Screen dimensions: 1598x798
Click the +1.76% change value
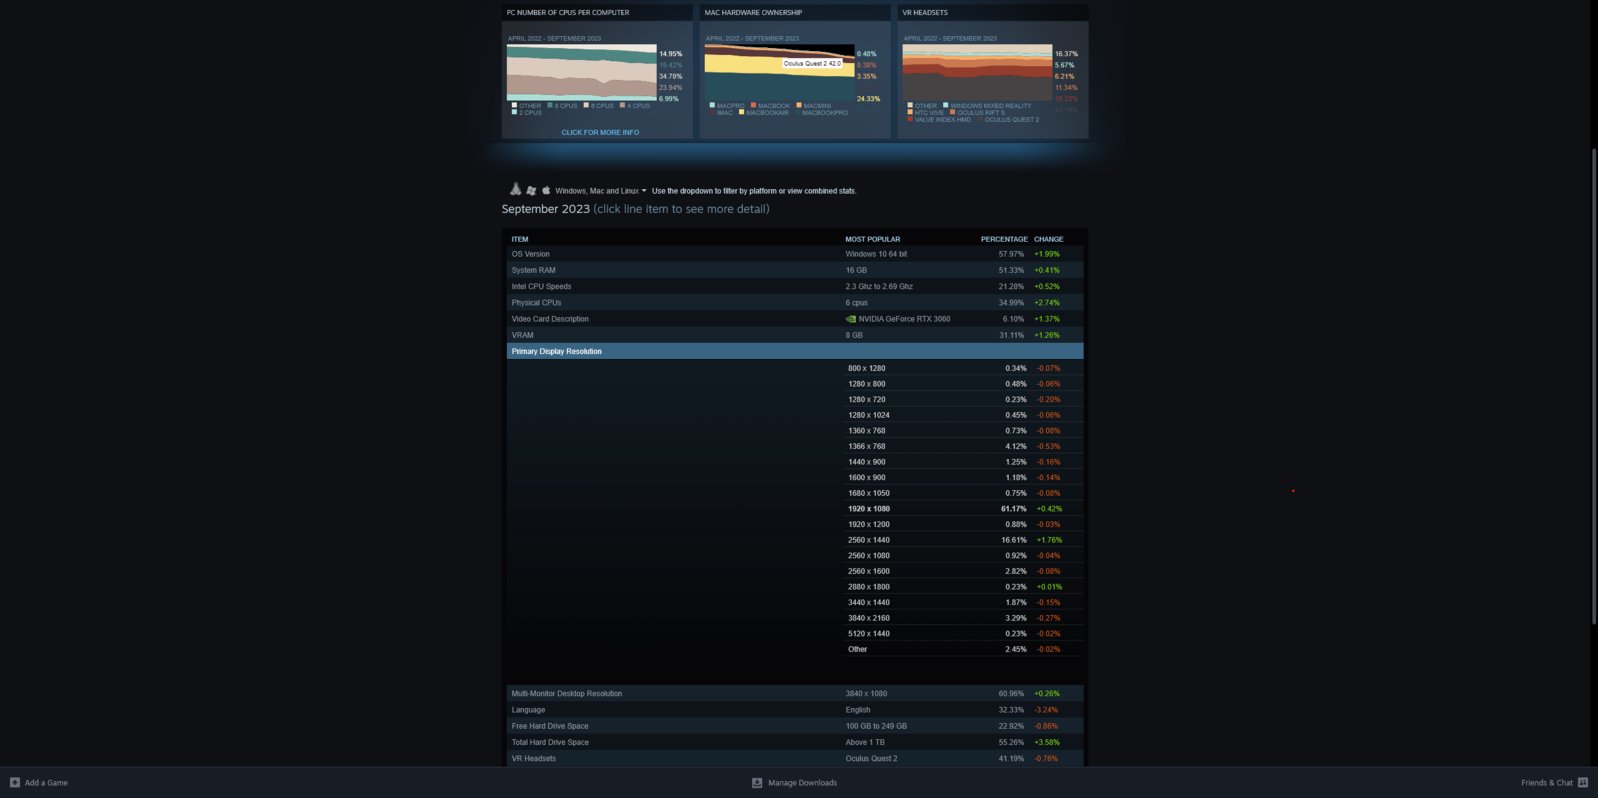coord(1049,540)
